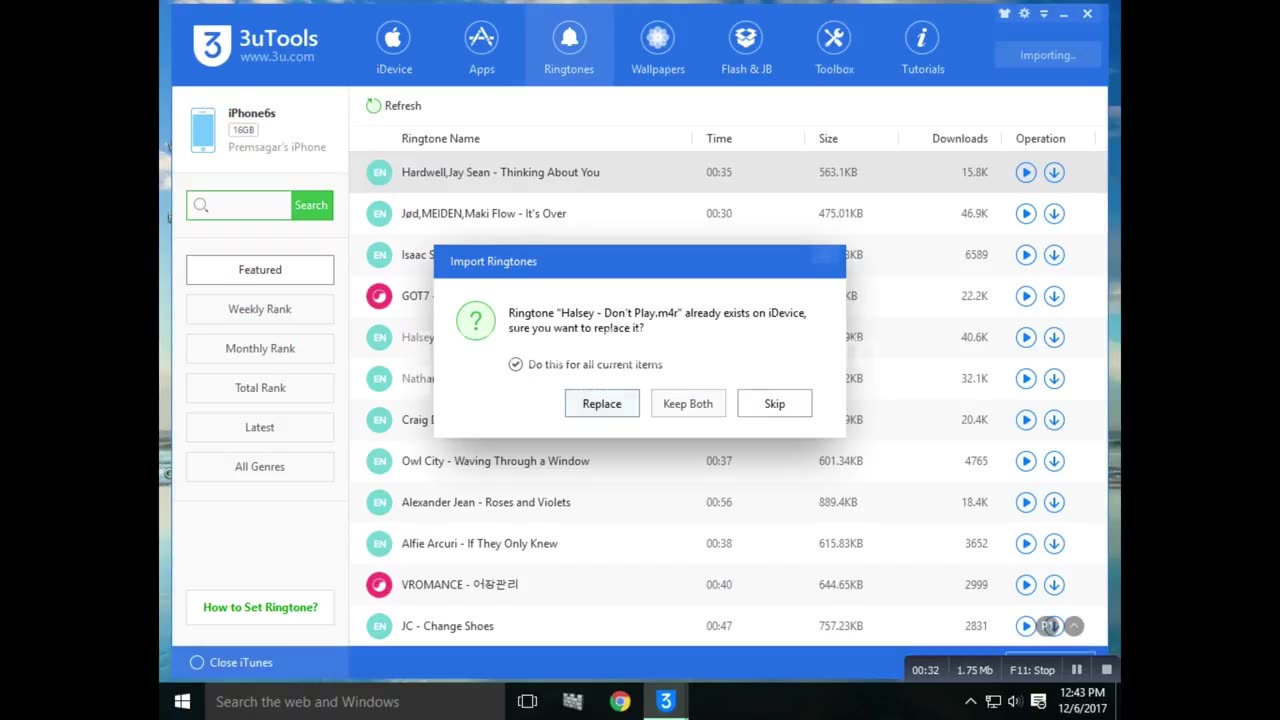
Task: Click Skip in Import Ringtones dialog
Action: pyautogui.click(x=775, y=404)
